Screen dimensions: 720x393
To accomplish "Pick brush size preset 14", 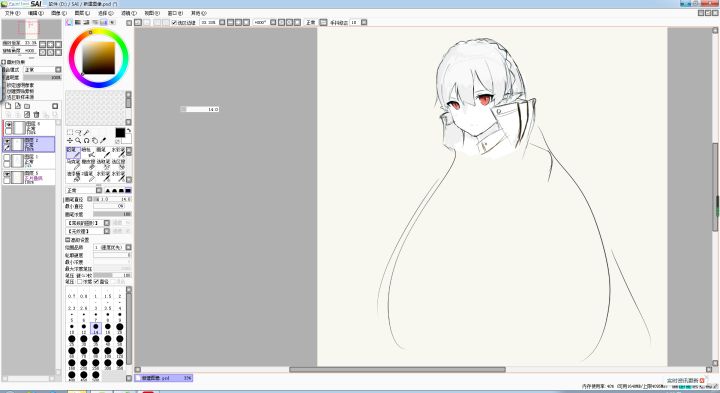I will (x=96, y=329).
